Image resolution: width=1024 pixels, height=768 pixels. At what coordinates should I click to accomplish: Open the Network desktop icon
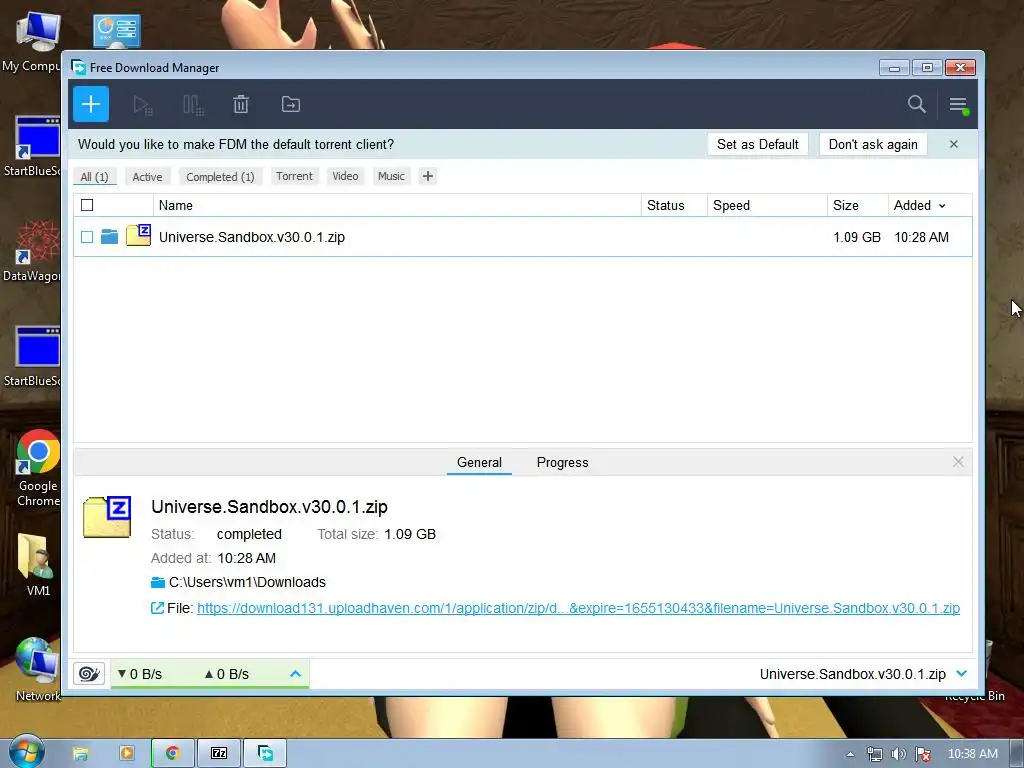pyautogui.click(x=37, y=669)
